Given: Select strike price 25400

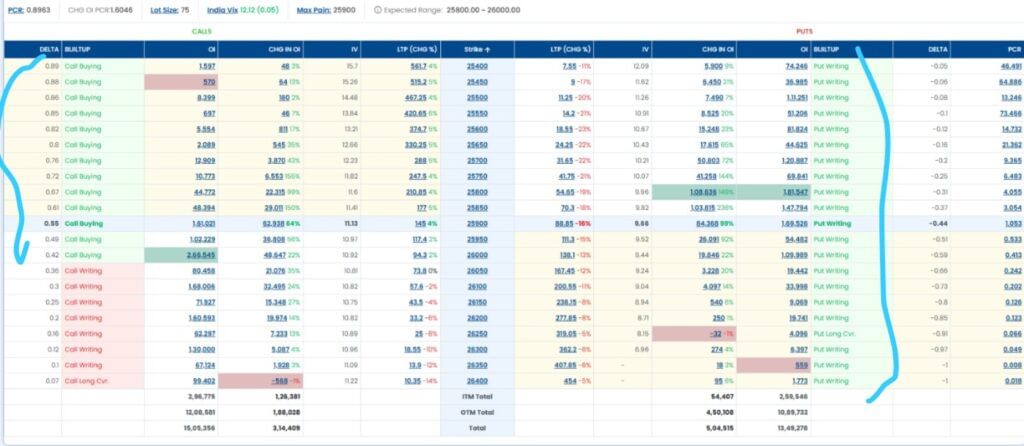Looking at the screenshot, I should click(x=477, y=65).
